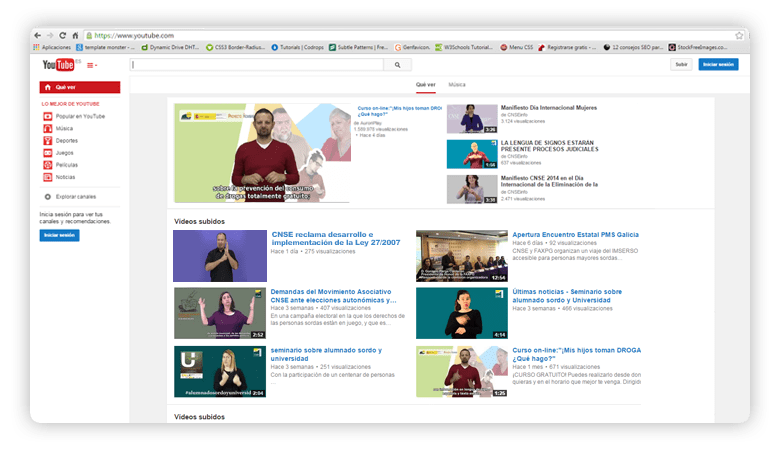Select the Qué ver tab
Viewport: 780px width, 450px height.
coord(426,85)
